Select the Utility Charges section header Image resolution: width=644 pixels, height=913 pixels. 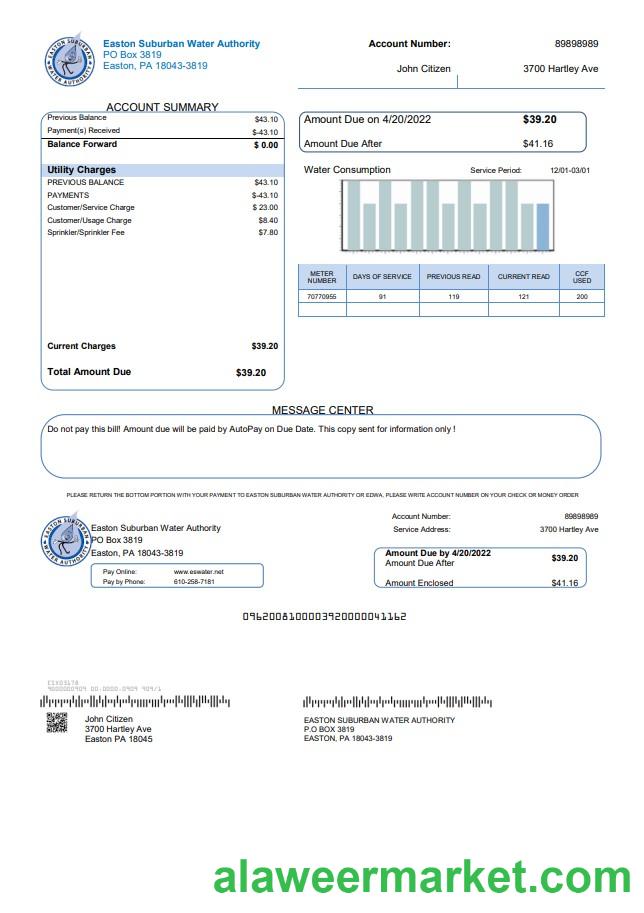click(82, 170)
